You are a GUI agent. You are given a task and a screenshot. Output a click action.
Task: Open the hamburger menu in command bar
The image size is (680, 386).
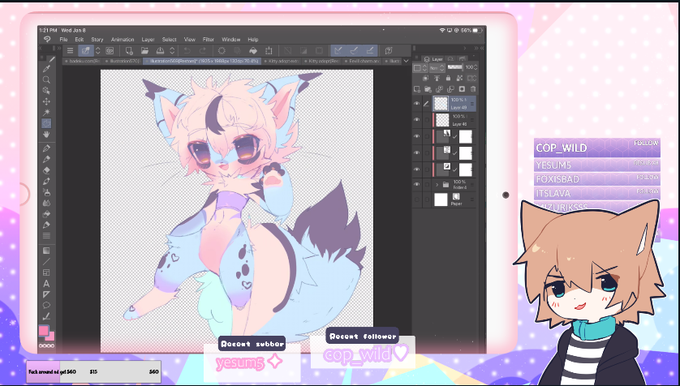[x=70, y=51]
